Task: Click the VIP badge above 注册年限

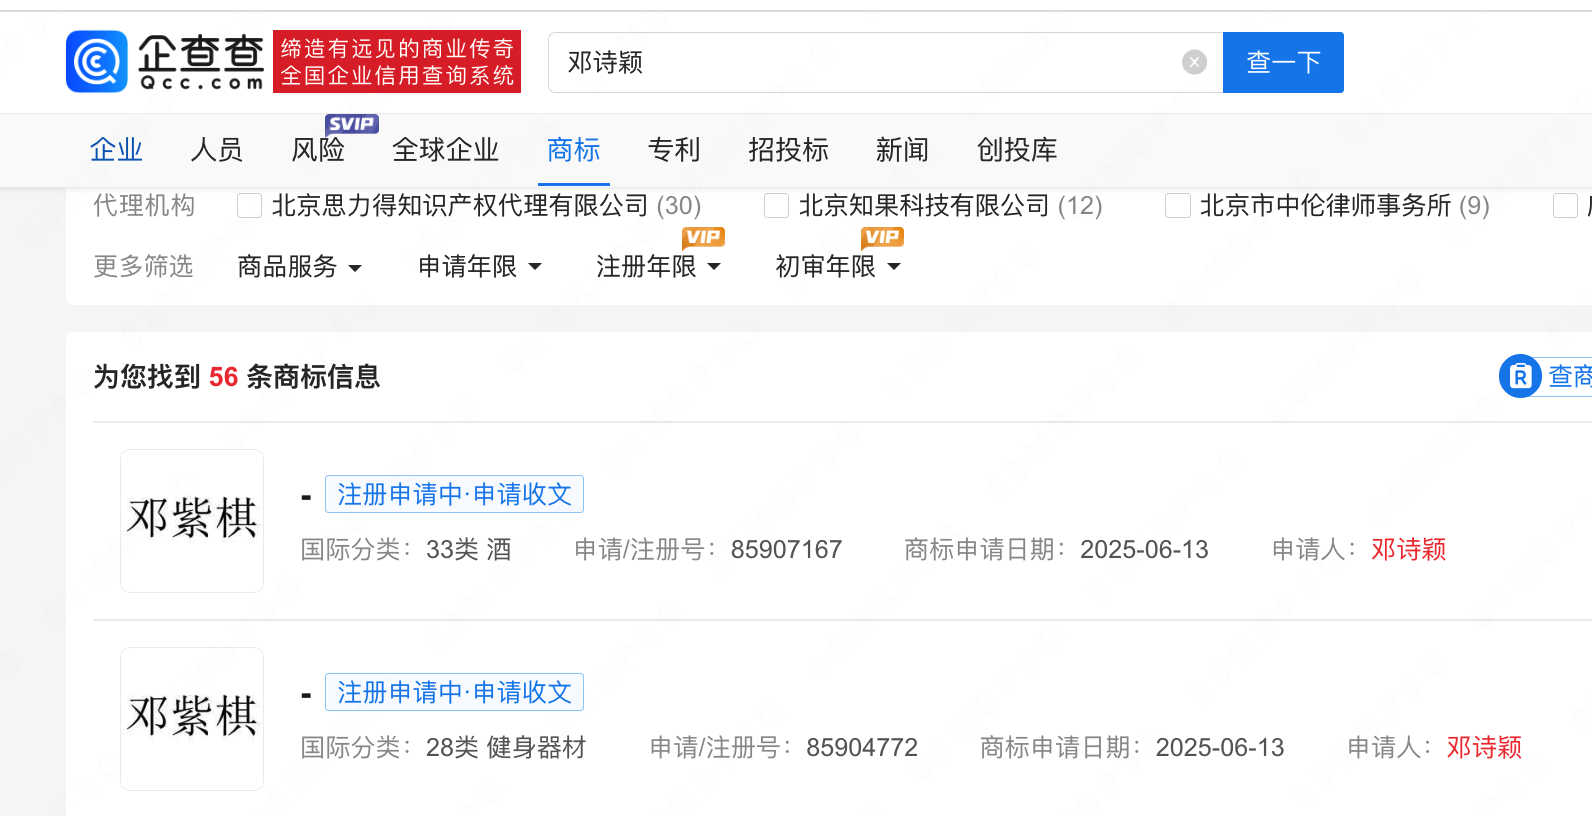Action: coord(703,237)
